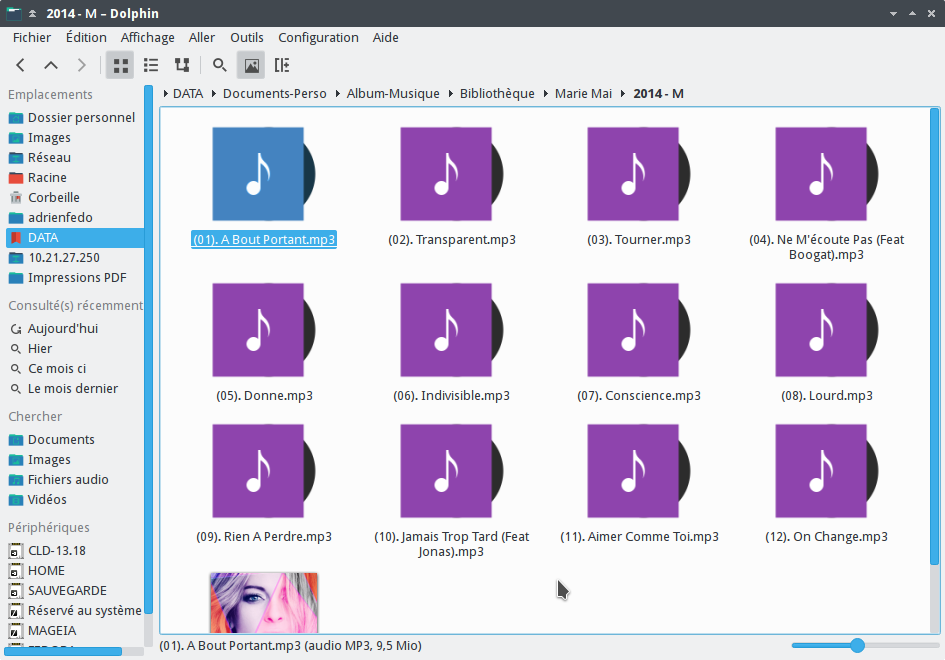This screenshot has width=945, height=660.
Task: Expand the arrow before DATA in the breadcrumb
Action: pos(166,93)
